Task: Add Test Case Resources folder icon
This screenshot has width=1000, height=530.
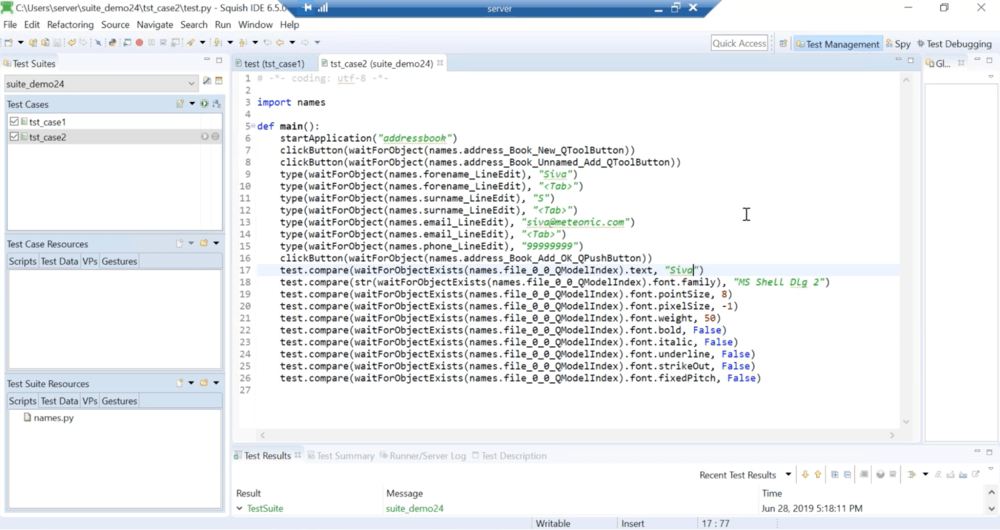Action: (204, 244)
